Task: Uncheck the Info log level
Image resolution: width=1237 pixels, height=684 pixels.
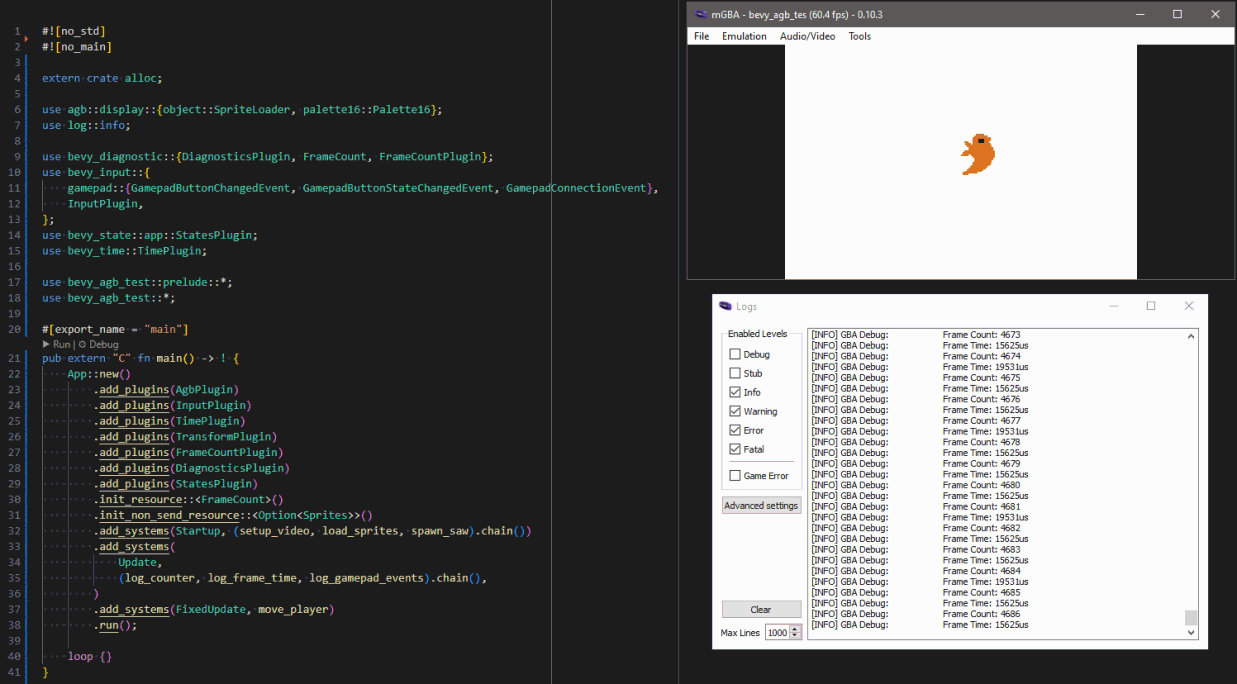Action: pos(736,392)
